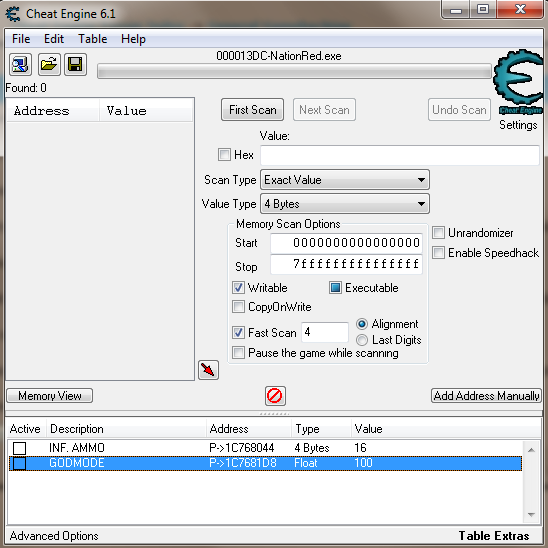Open the Value Type dropdown
The width and height of the screenshot is (548, 548).
pos(345,204)
